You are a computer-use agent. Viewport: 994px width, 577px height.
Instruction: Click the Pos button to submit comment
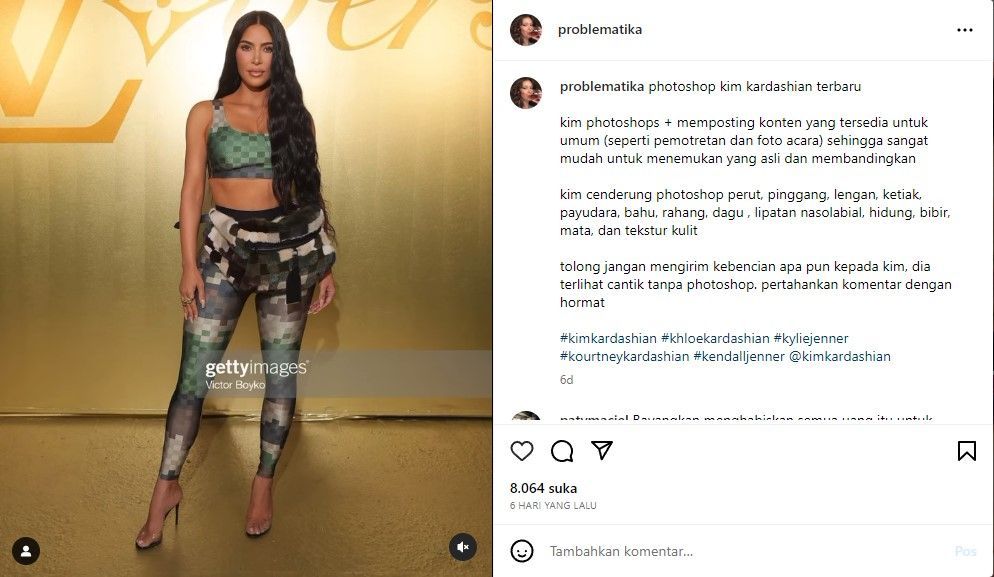(x=965, y=551)
